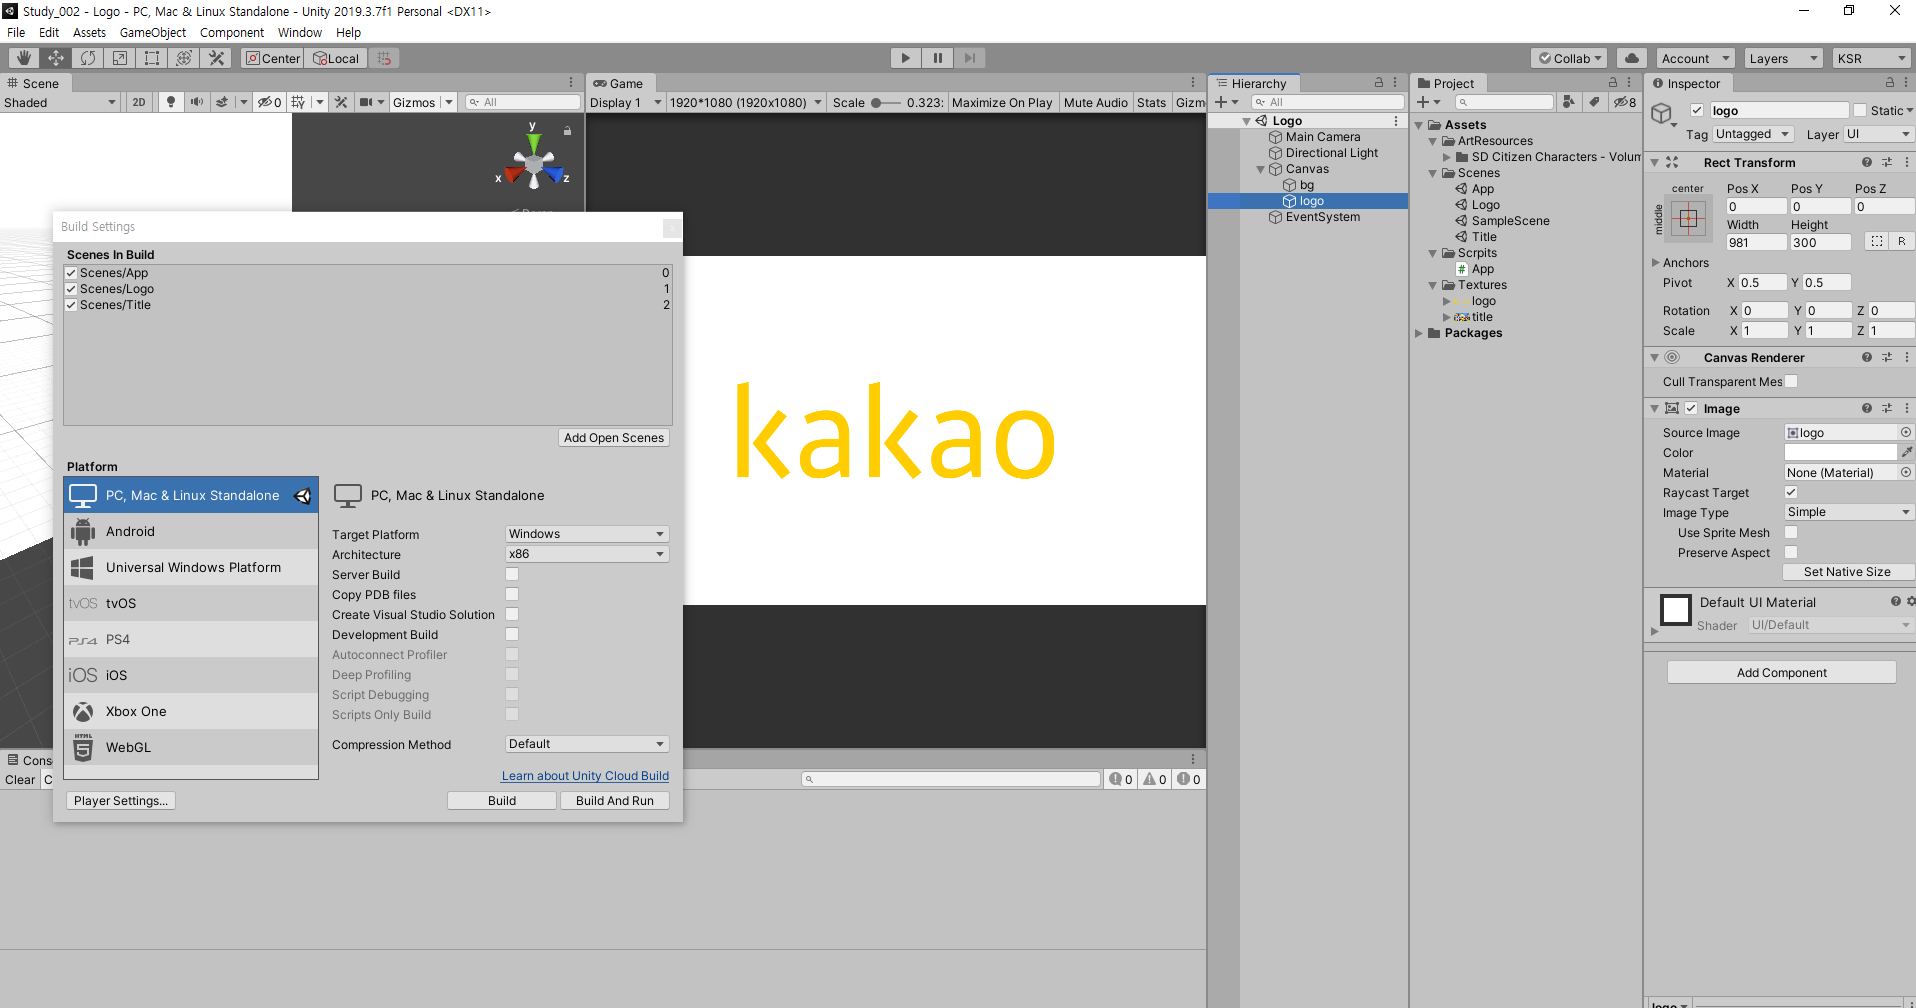
Task: Click the Pause button
Action: (937, 58)
